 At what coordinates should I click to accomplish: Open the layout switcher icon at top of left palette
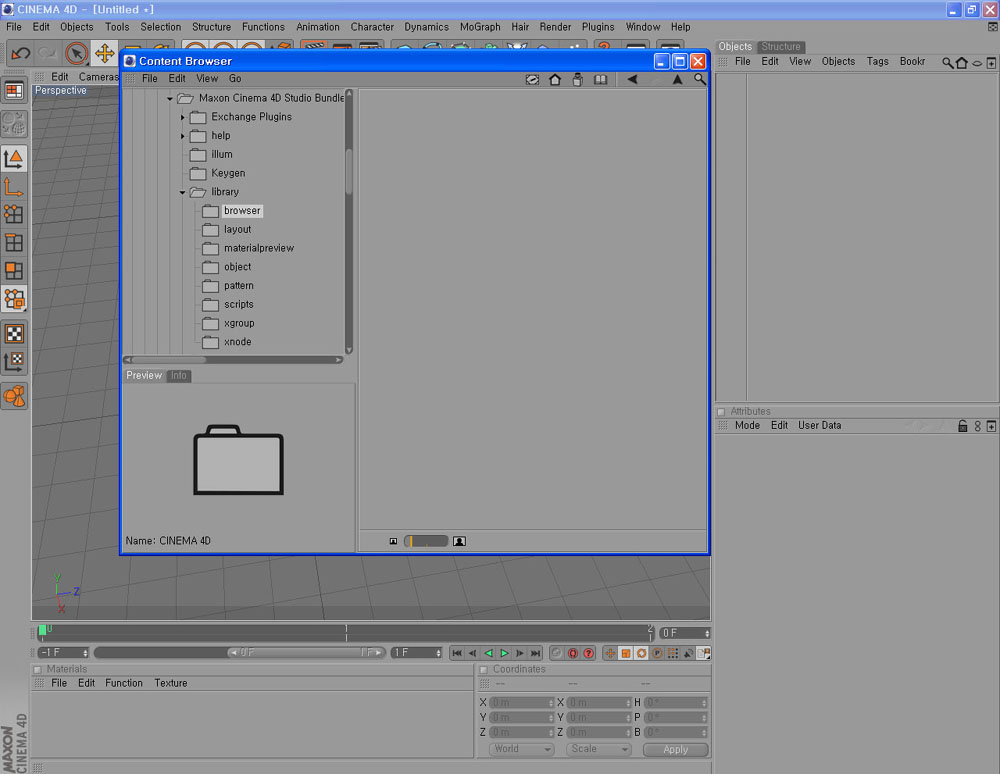click(14, 91)
